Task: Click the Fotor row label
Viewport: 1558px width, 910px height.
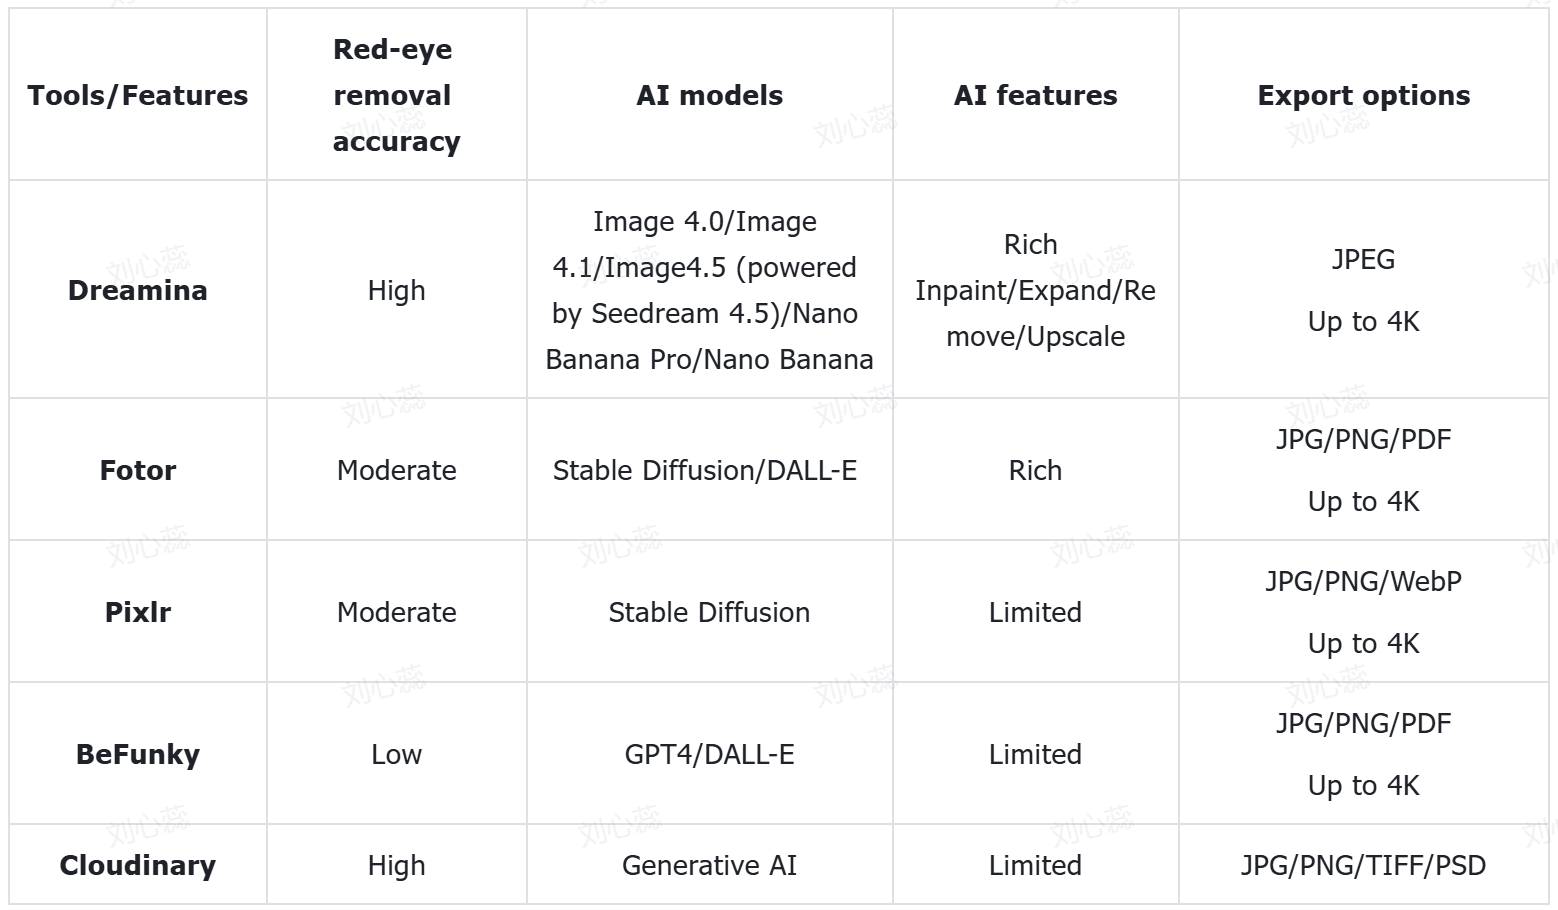Action: (x=138, y=470)
